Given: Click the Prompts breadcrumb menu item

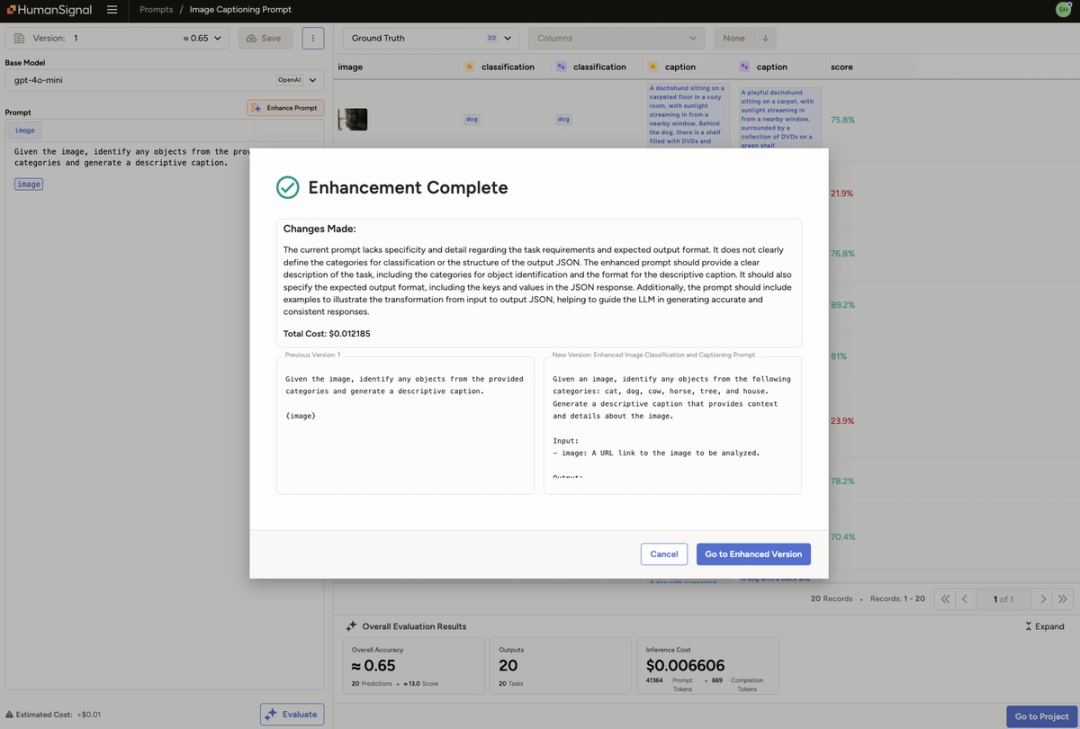Looking at the screenshot, I should (156, 10).
